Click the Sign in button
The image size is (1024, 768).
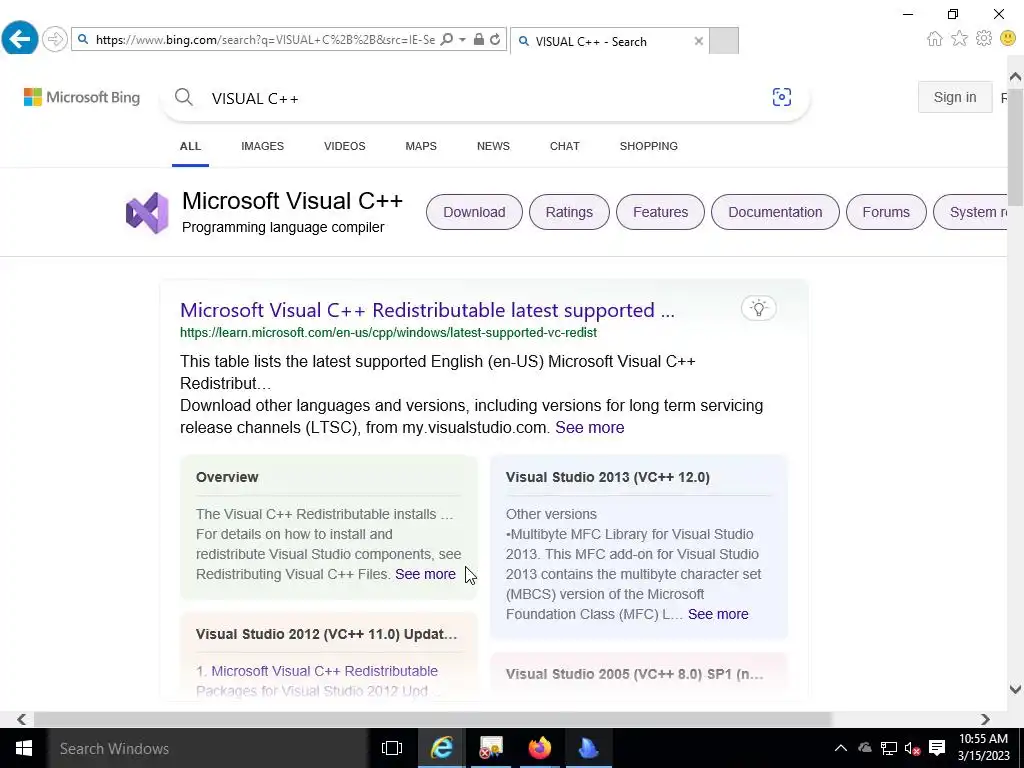tap(955, 97)
